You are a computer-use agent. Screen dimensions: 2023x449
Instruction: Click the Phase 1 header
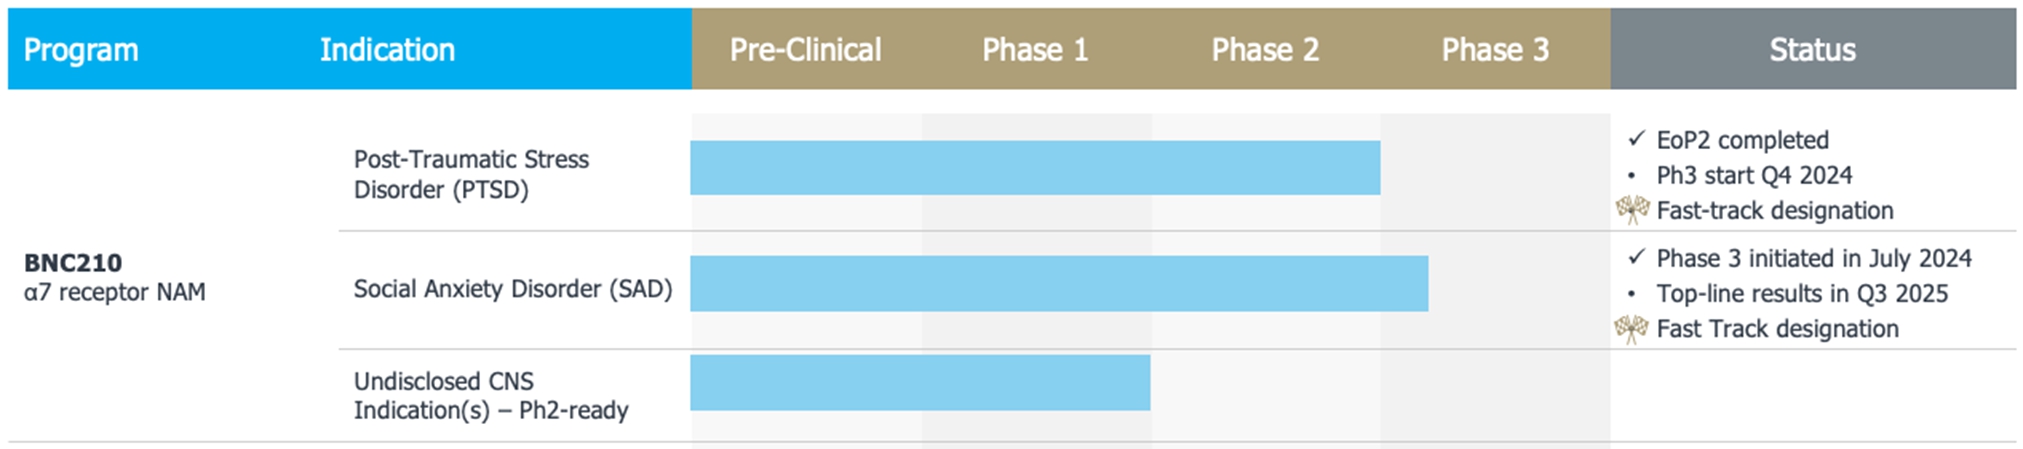tap(1035, 50)
